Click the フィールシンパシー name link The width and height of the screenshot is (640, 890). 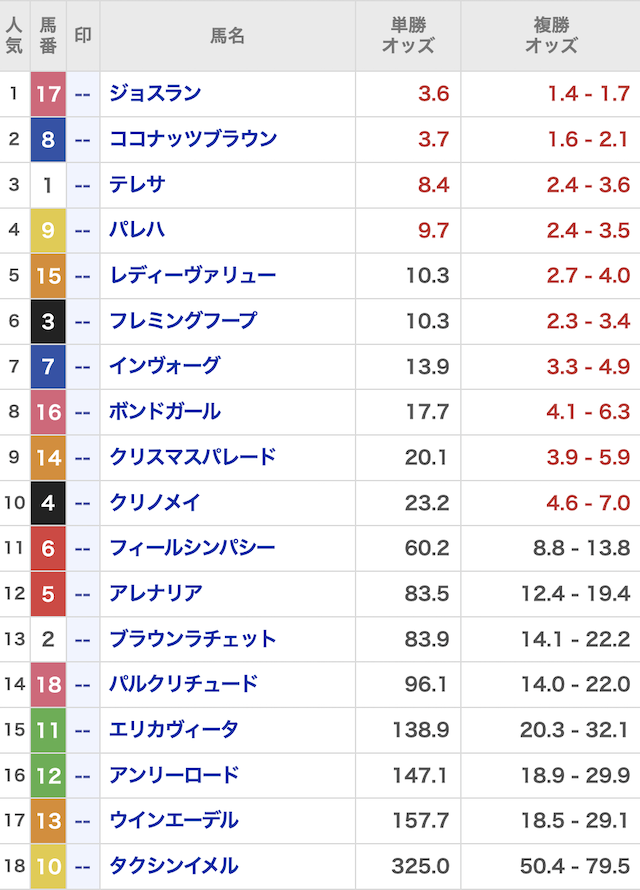pos(192,548)
